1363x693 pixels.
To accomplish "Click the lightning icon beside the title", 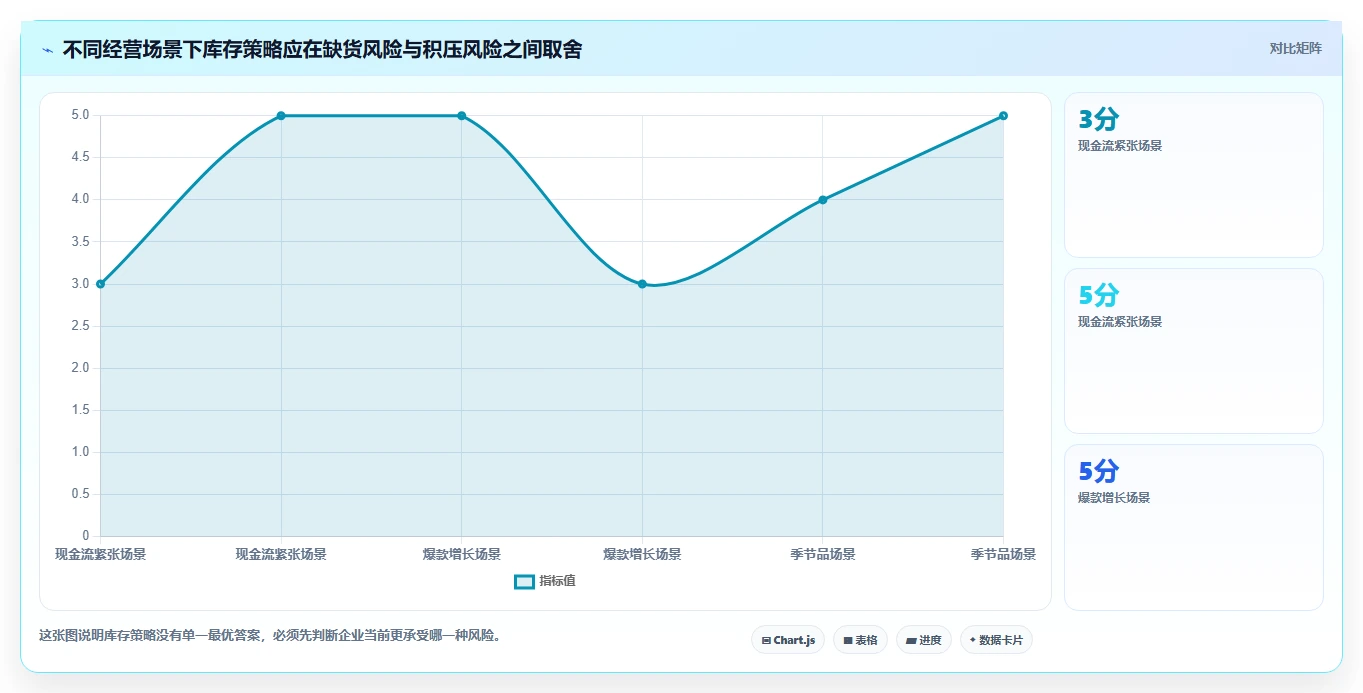I will click(47, 49).
